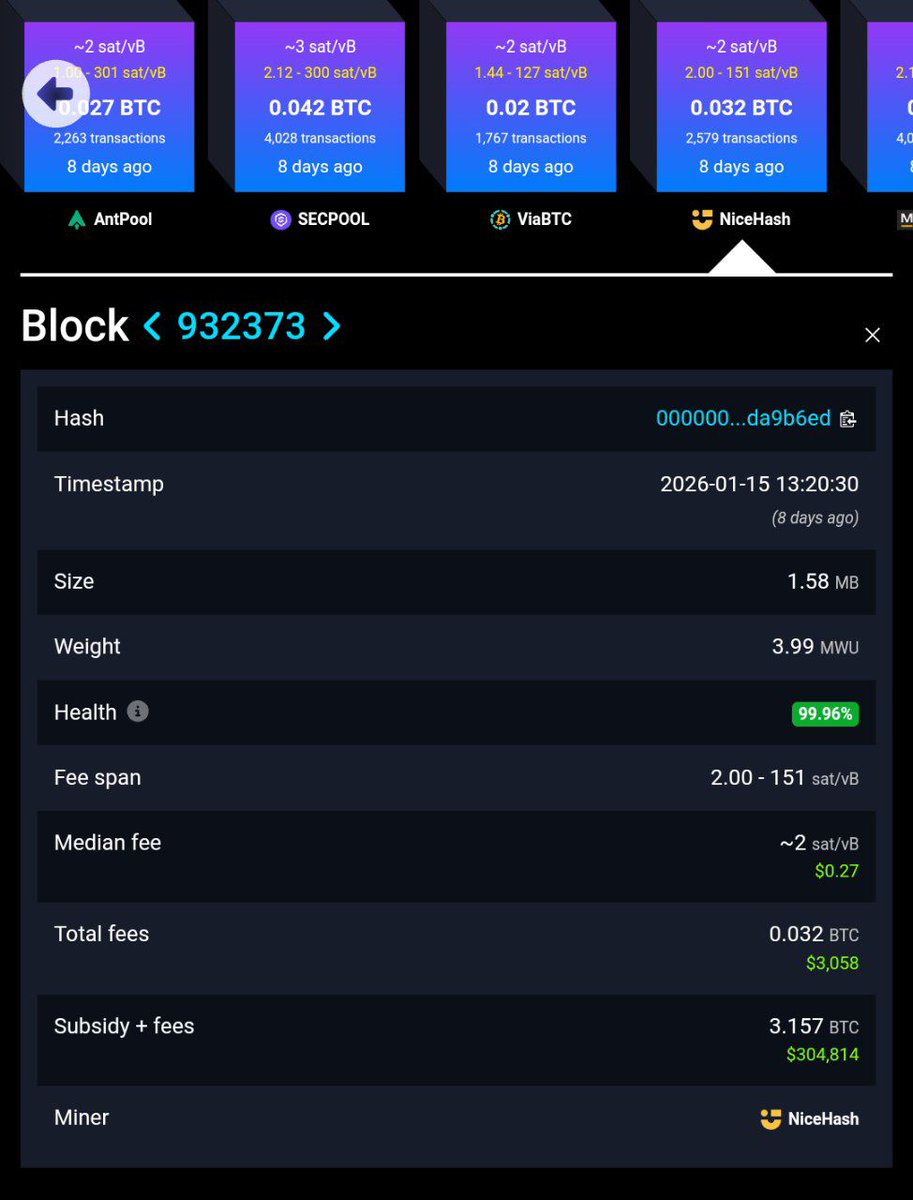Click 1,767 transactions text on ViaBTC block
The height and width of the screenshot is (1200, 913).
[531, 138]
